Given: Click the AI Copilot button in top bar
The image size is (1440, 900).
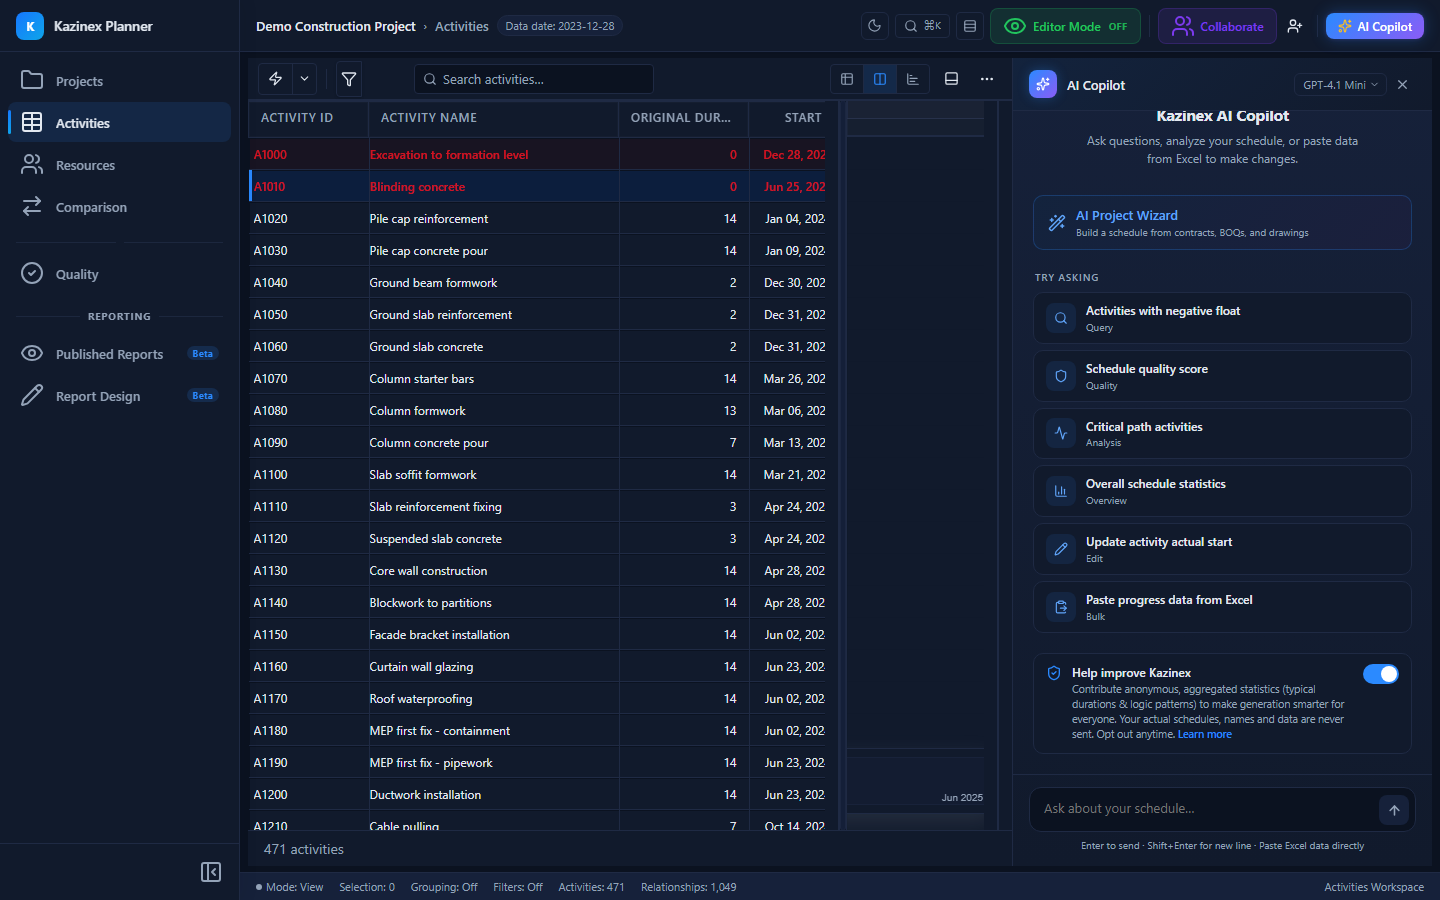Looking at the screenshot, I should pos(1375,26).
